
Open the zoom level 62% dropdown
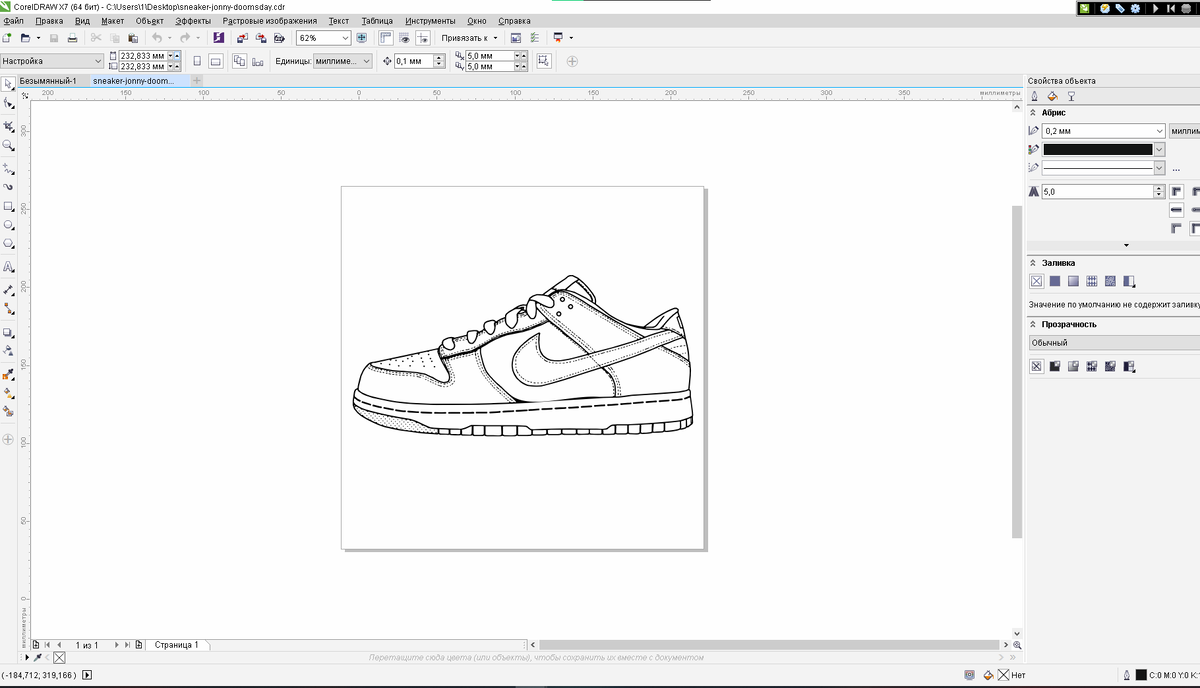(x=346, y=38)
